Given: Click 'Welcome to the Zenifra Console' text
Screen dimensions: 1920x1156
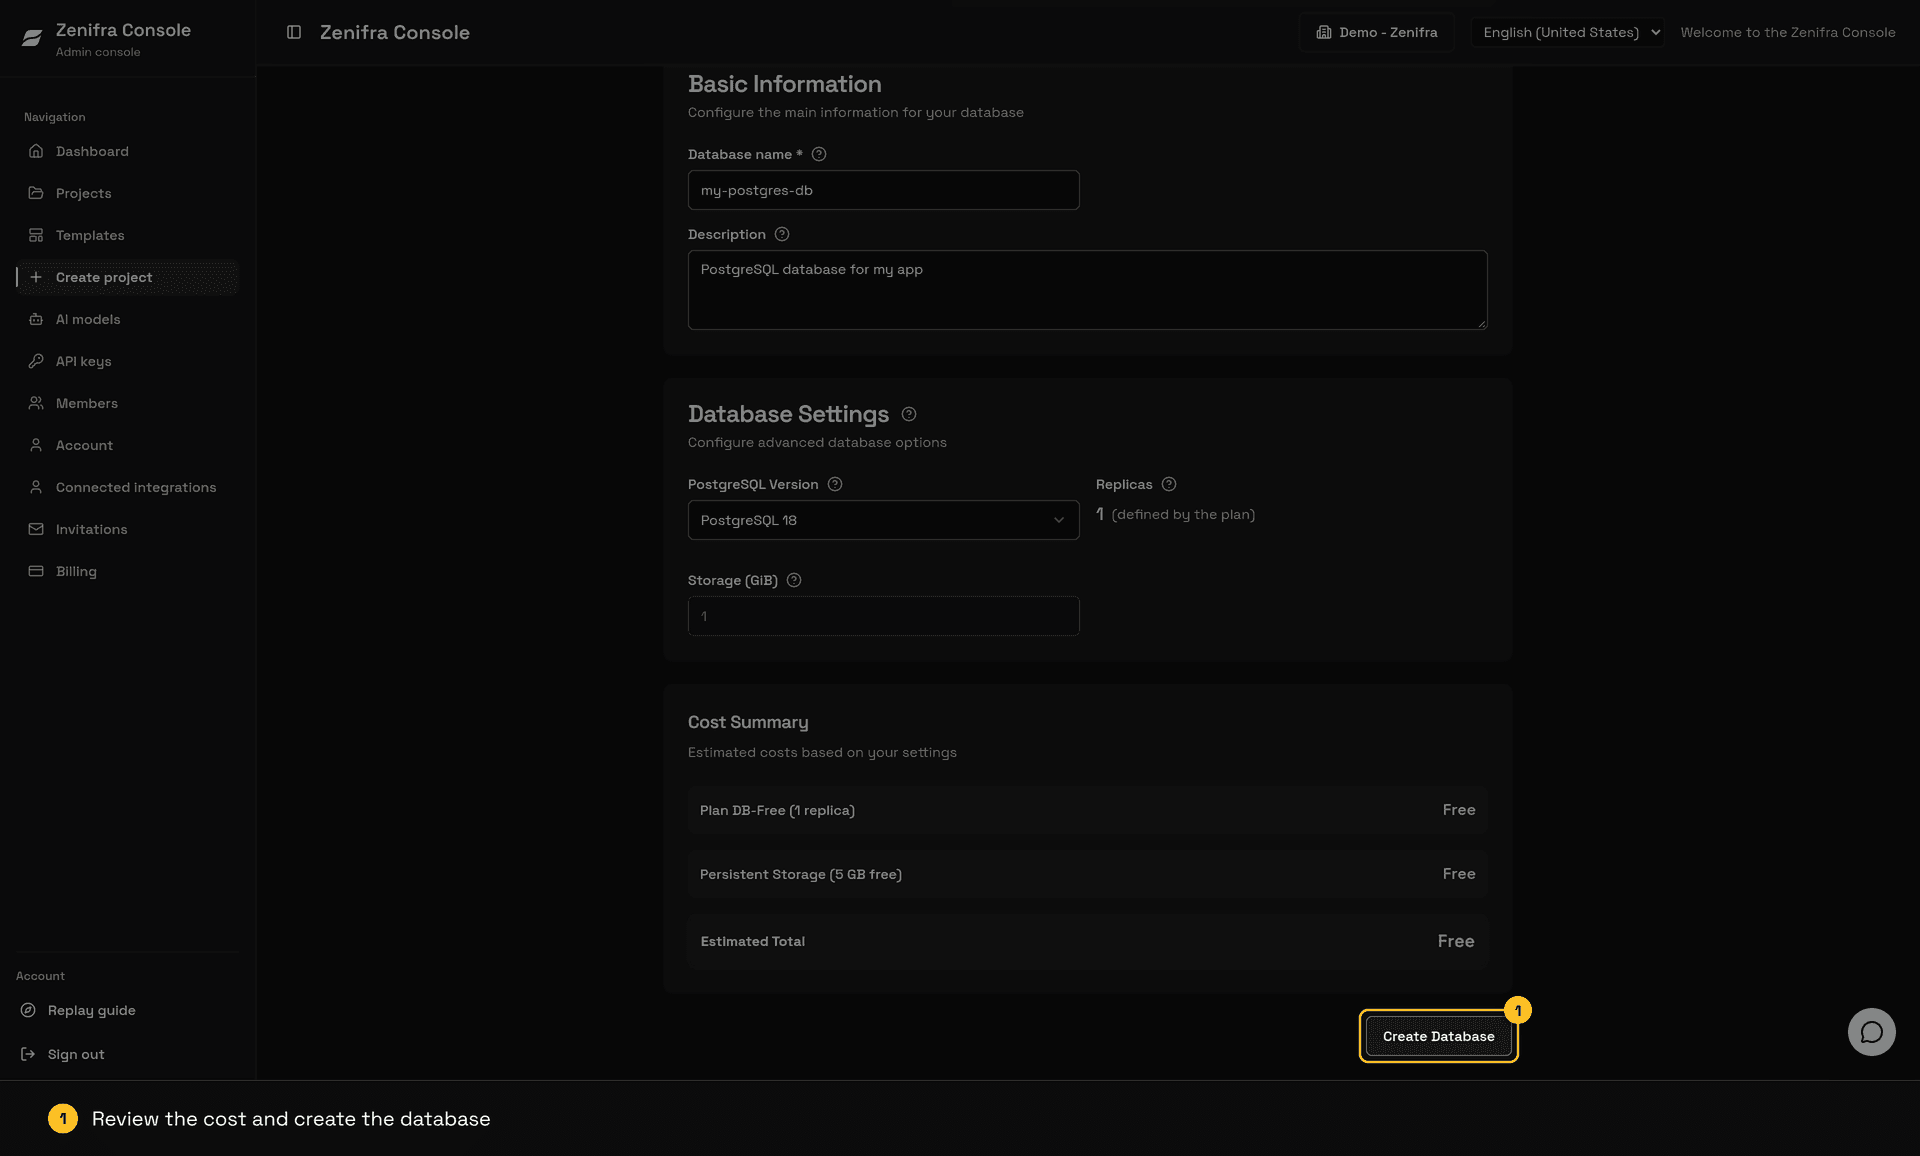Looking at the screenshot, I should [x=1787, y=32].
